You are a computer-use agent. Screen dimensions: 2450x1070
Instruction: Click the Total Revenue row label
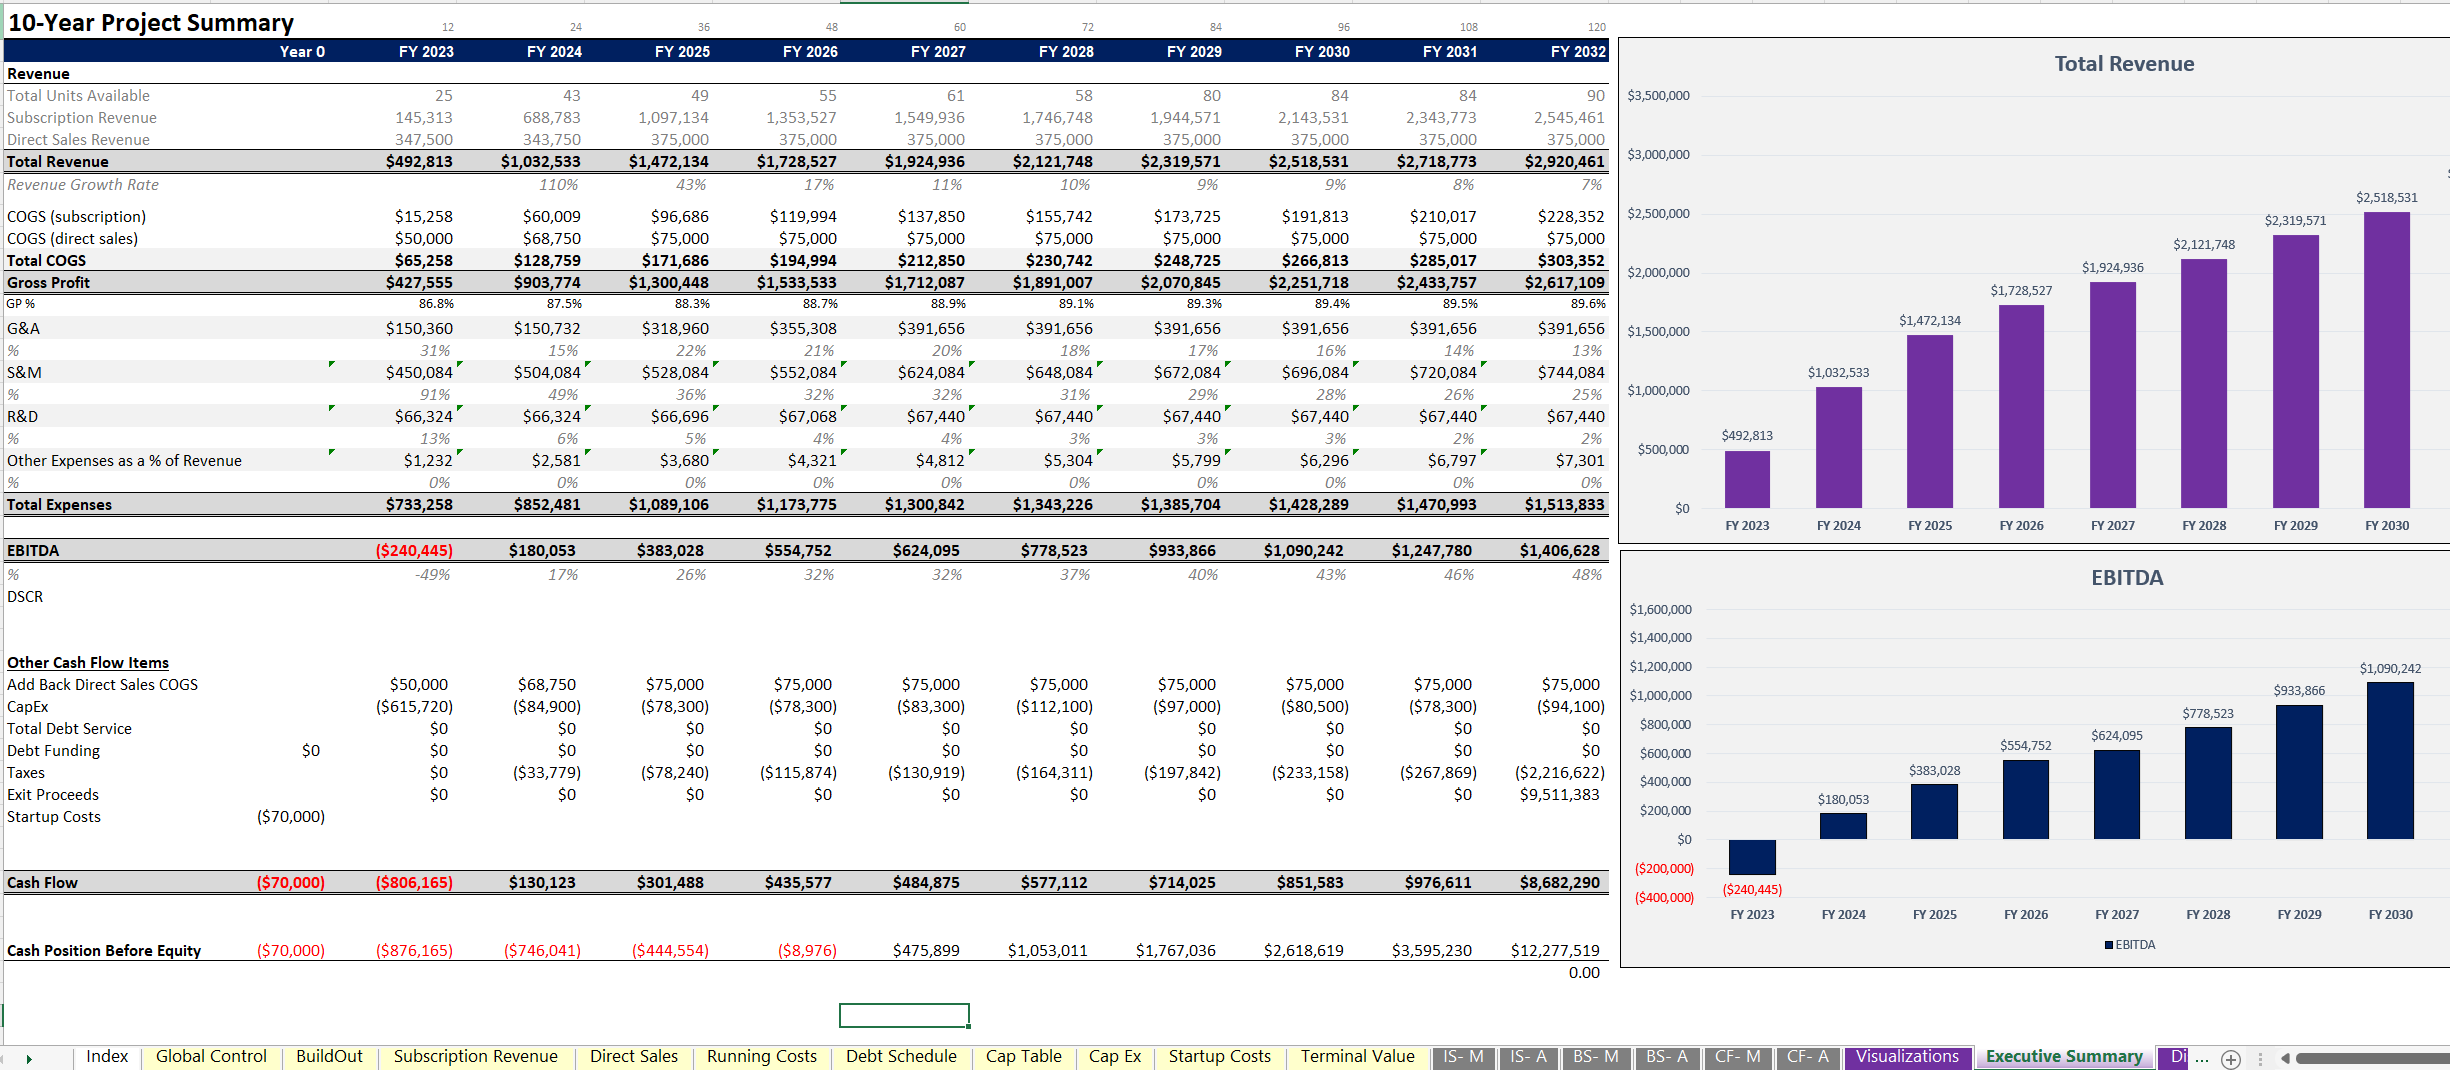[x=58, y=162]
